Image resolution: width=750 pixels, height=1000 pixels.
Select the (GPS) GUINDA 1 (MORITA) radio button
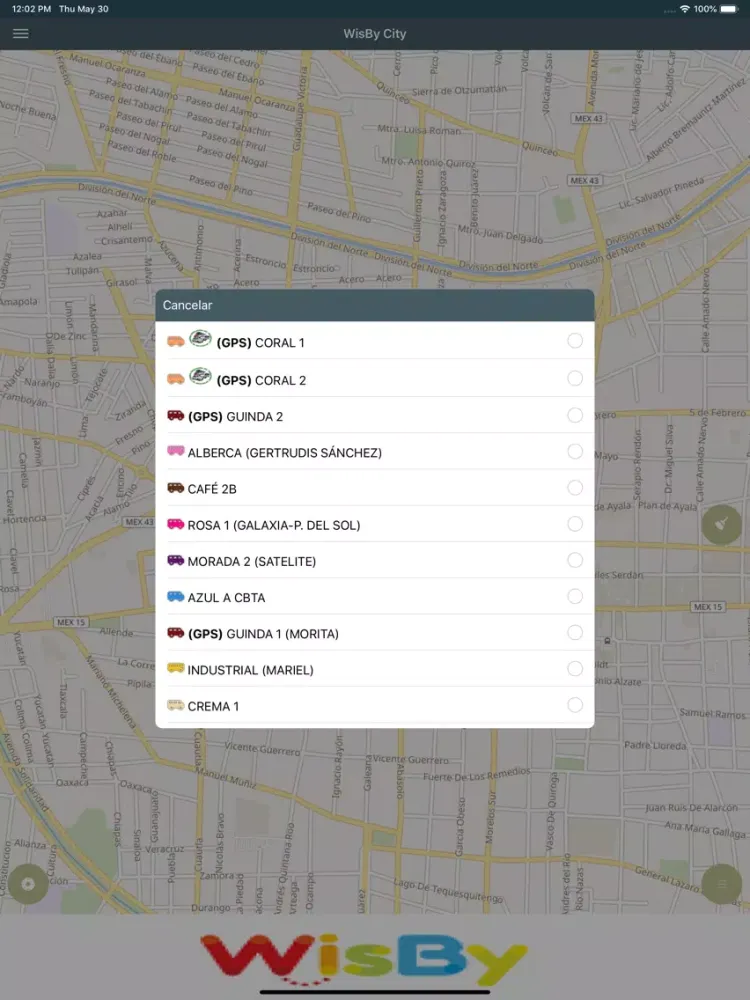tap(575, 633)
